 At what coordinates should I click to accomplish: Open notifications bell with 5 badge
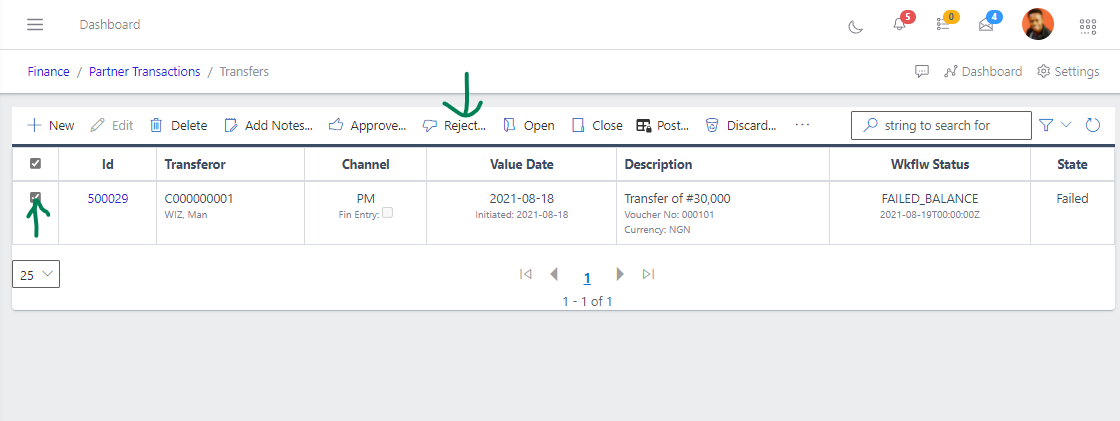click(x=899, y=24)
